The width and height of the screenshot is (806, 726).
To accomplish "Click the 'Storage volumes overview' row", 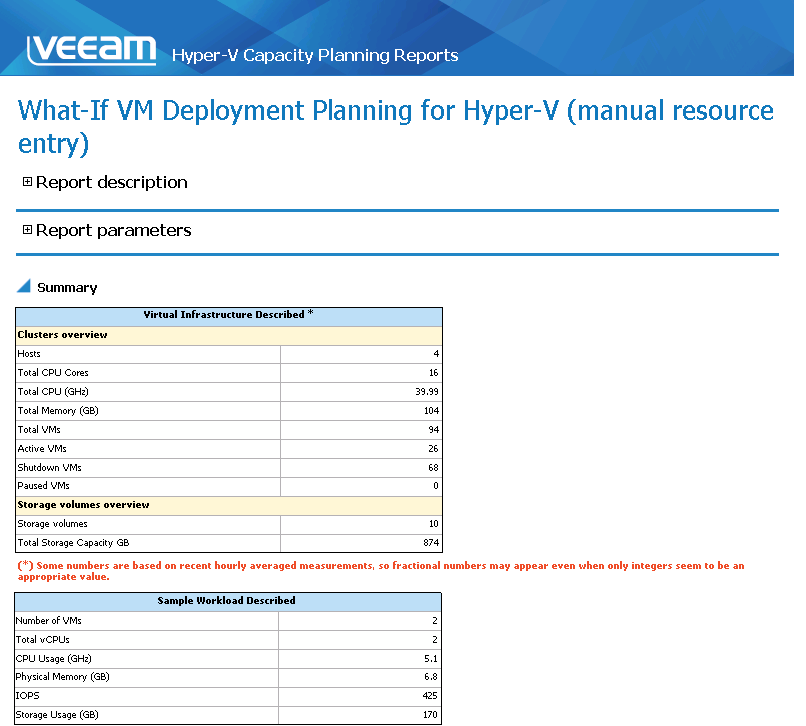I will (x=229, y=505).
